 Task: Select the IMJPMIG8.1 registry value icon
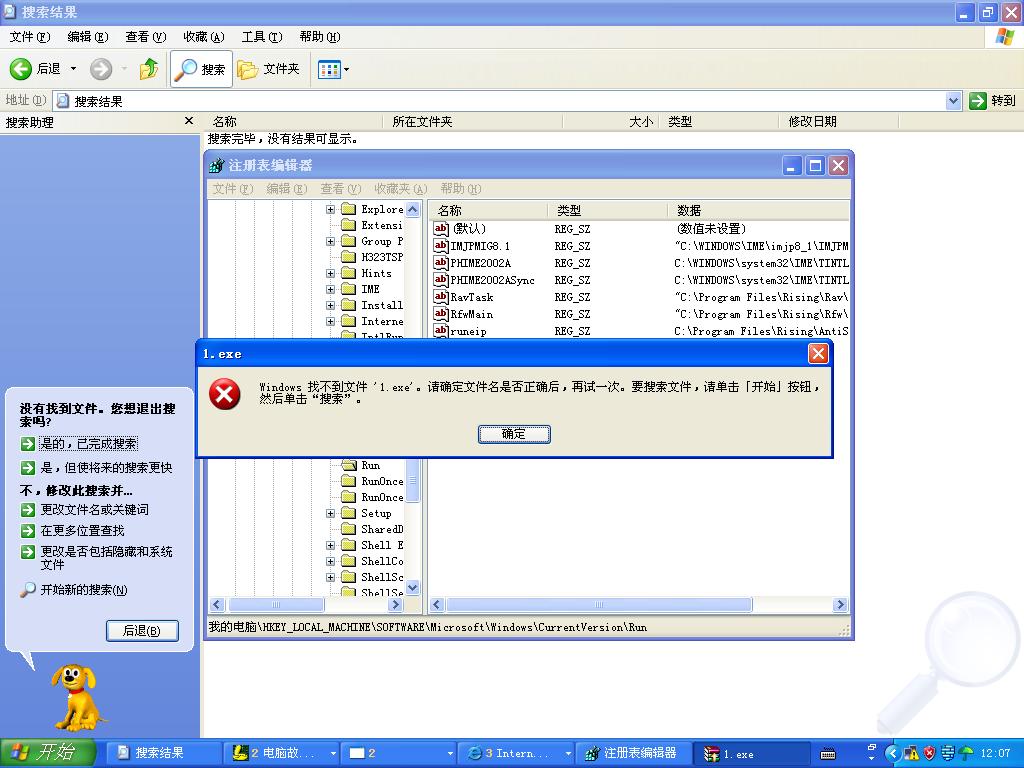[x=441, y=246]
